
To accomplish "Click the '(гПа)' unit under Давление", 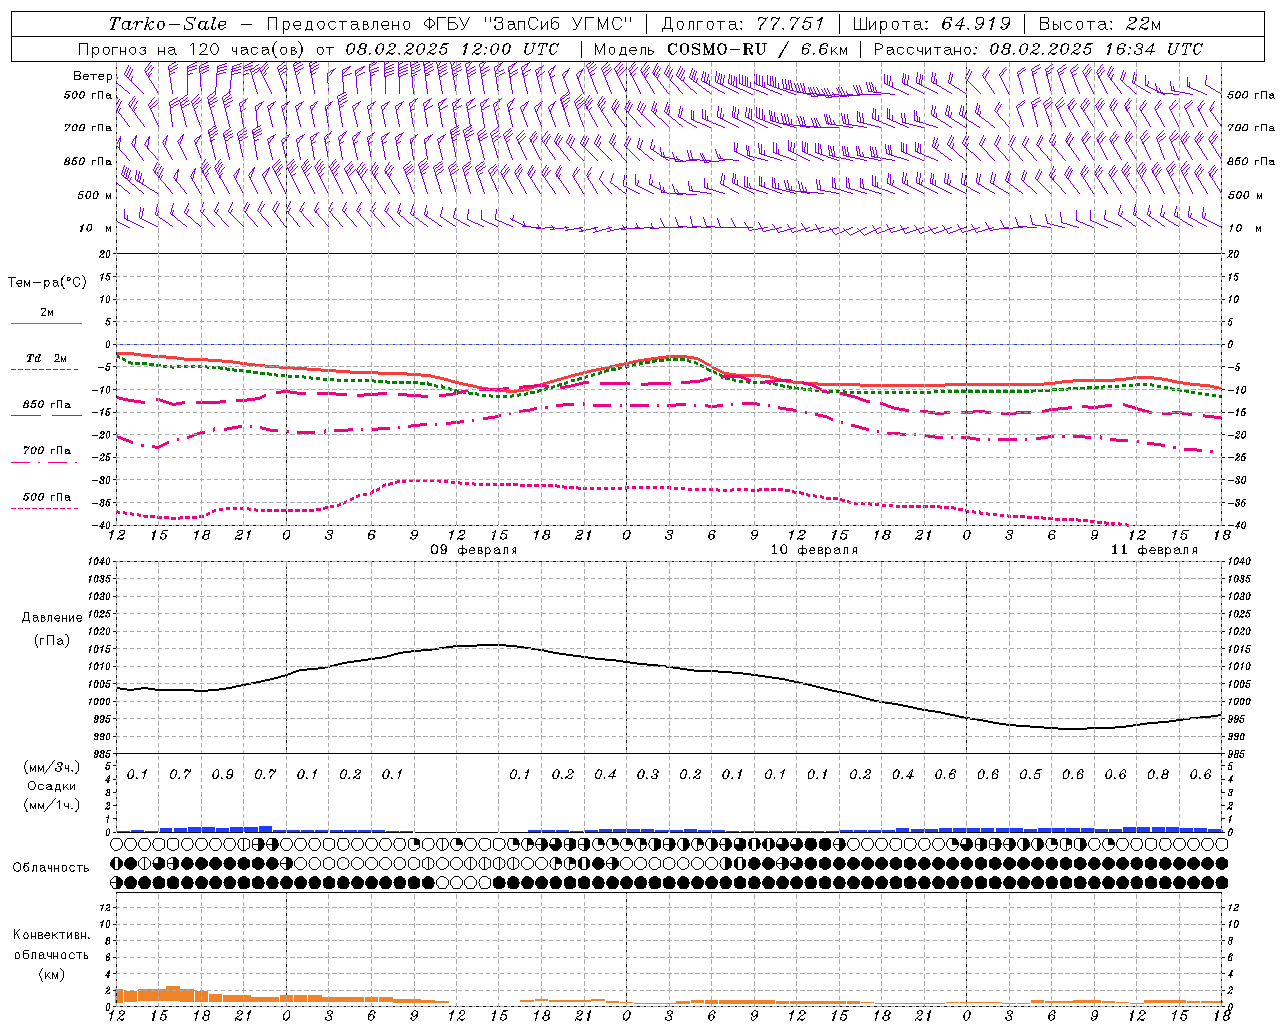I will pyautogui.click(x=52, y=641).
